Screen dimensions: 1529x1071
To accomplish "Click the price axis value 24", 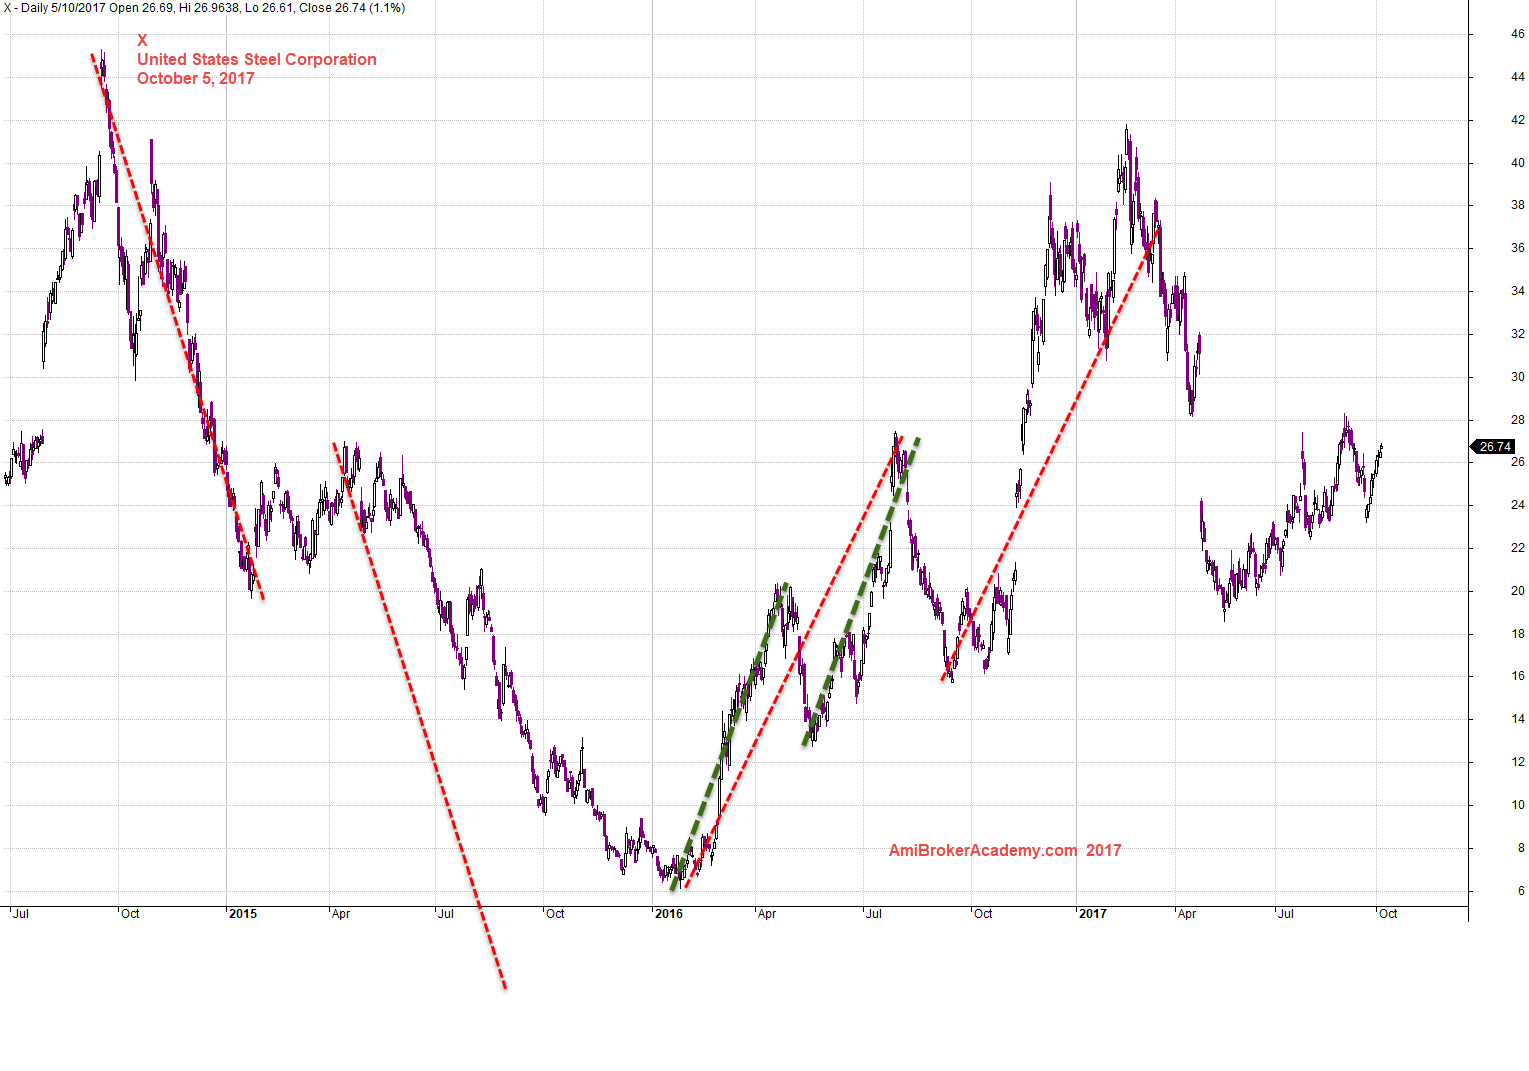I will [1518, 505].
